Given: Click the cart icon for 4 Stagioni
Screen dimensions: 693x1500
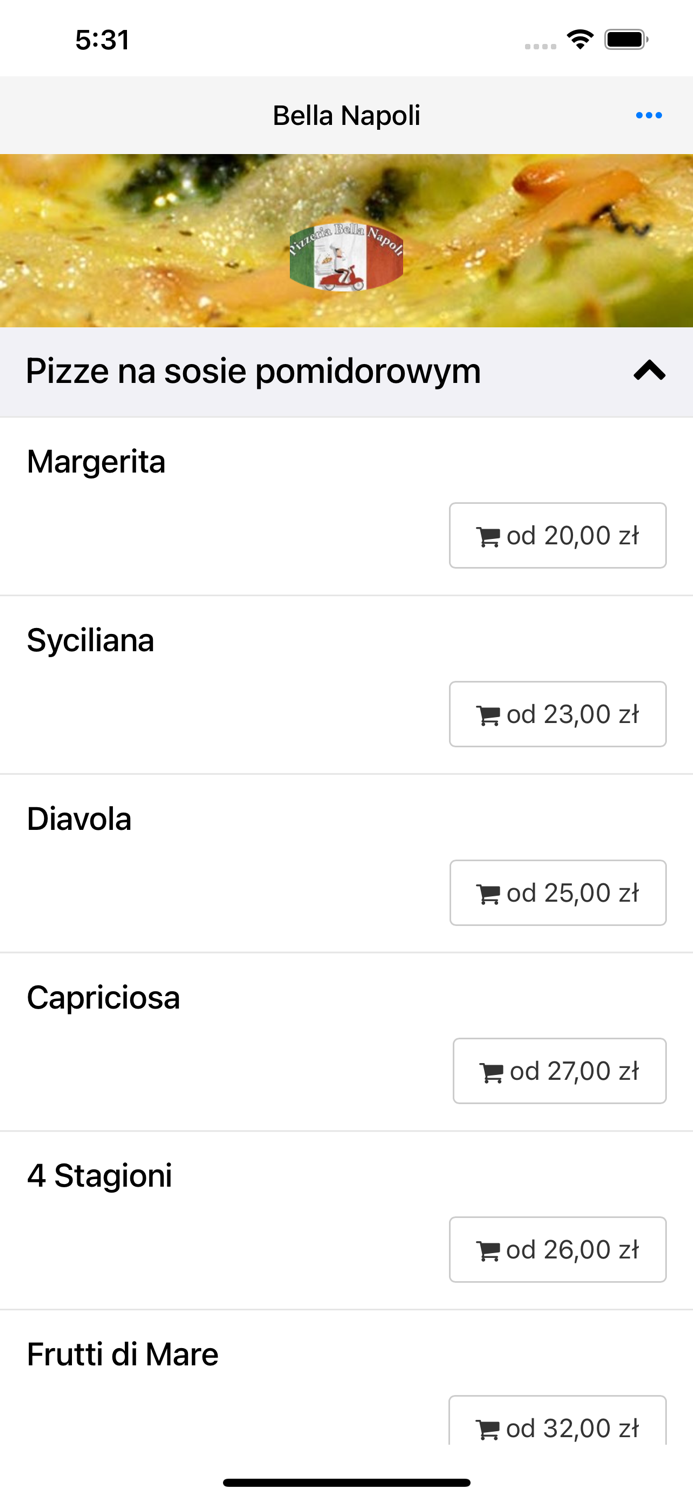Looking at the screenshot, I should point(489,1249).
